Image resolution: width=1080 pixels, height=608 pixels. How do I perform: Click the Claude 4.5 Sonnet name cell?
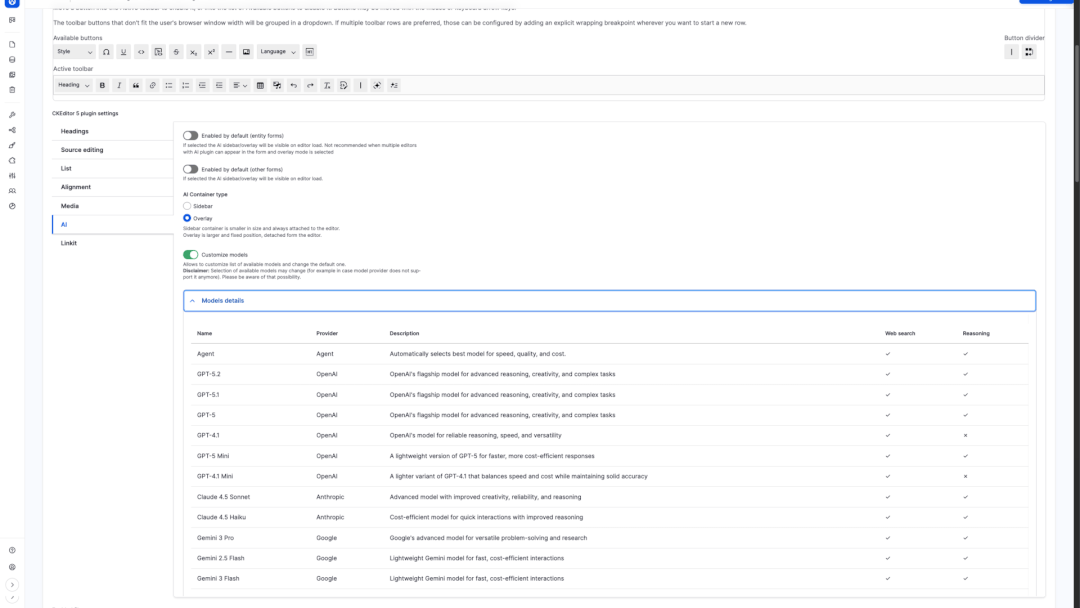tap(223, 496)
